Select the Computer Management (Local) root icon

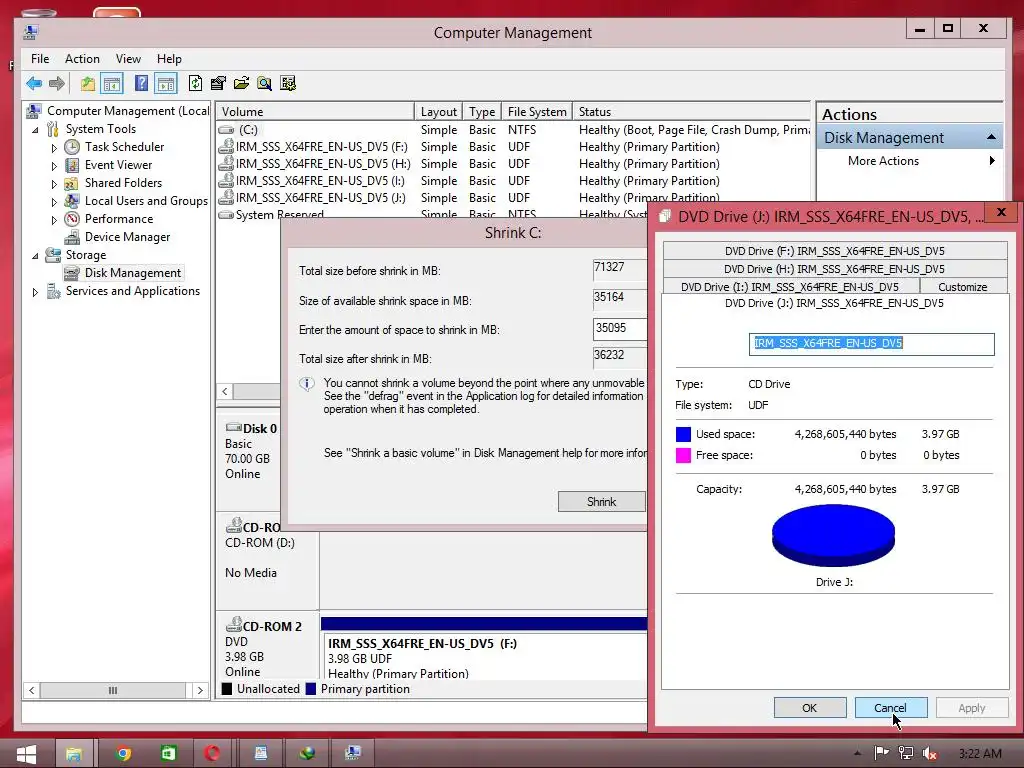(x=34, y=111)
